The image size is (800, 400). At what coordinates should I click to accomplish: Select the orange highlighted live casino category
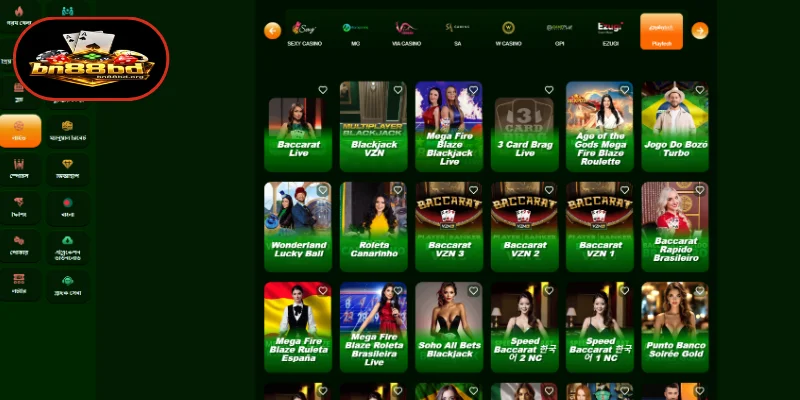point(19,131)
